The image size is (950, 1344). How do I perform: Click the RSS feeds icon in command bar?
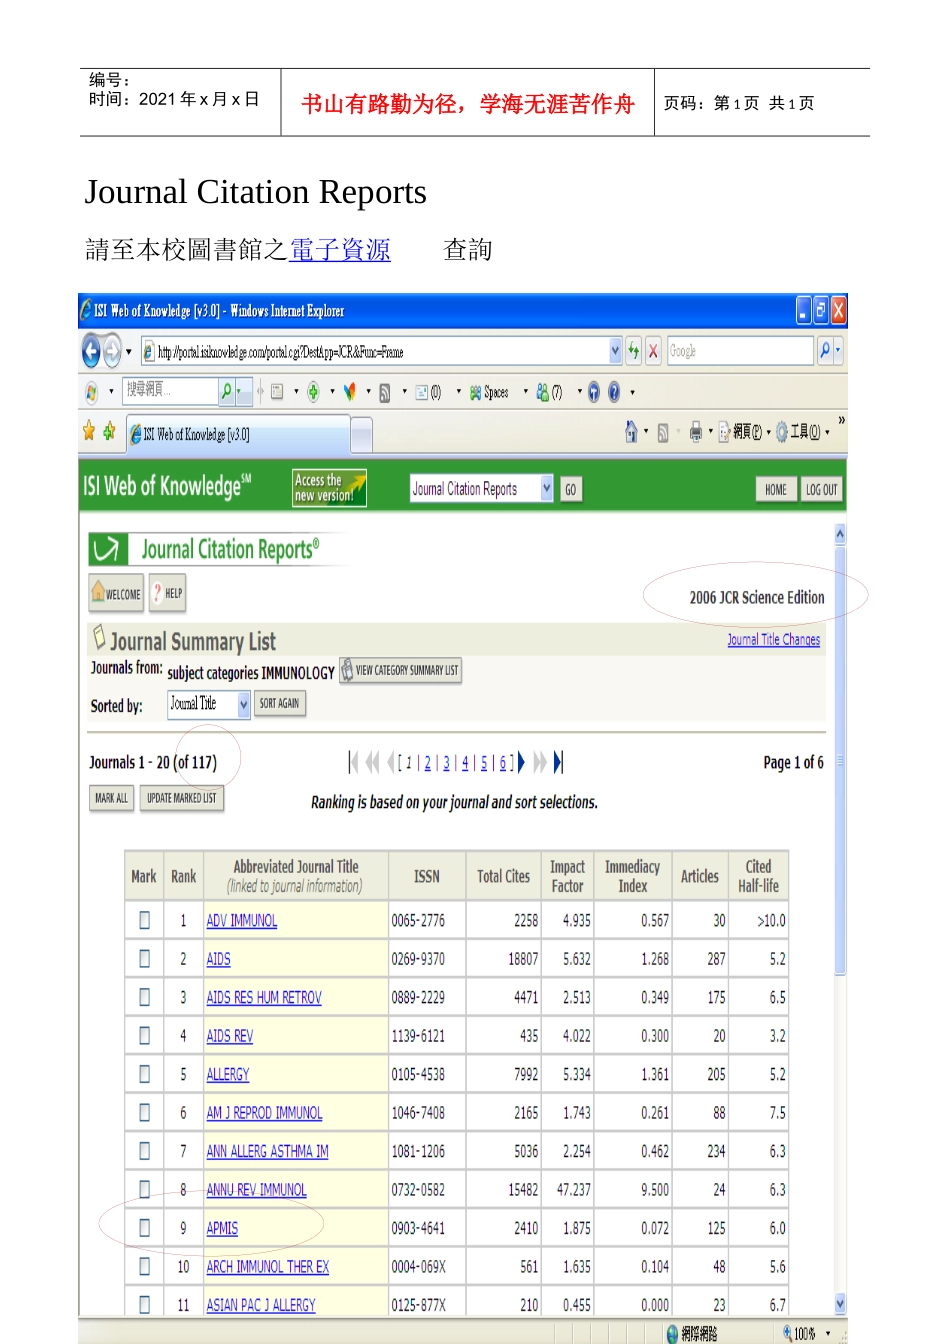(662, 432)
